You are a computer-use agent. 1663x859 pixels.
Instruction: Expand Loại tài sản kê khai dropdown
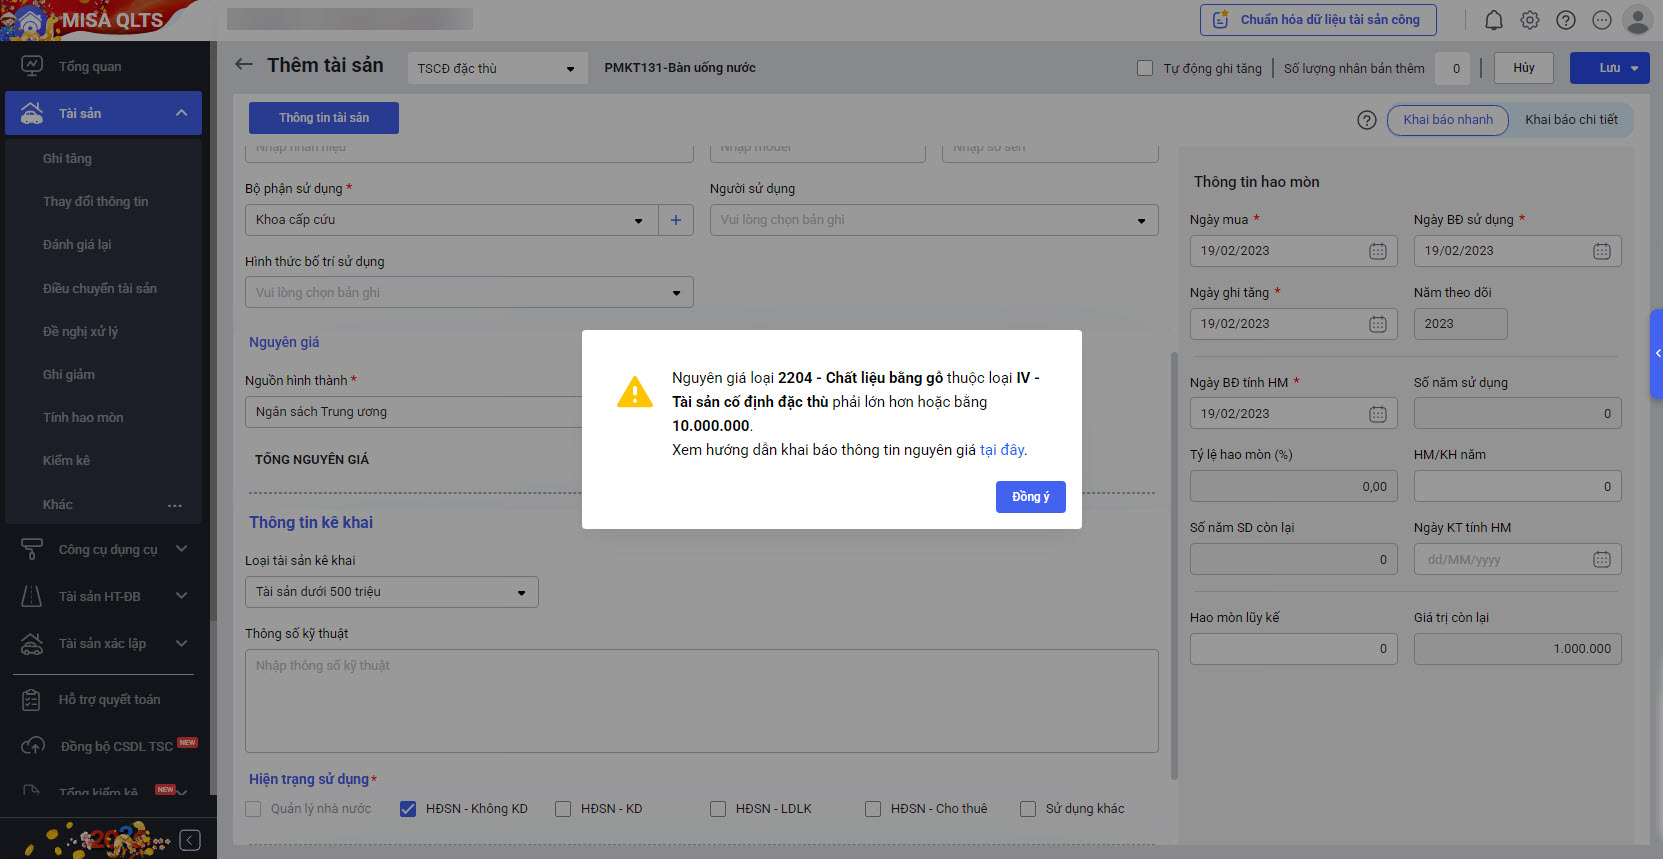click(391, 592)
